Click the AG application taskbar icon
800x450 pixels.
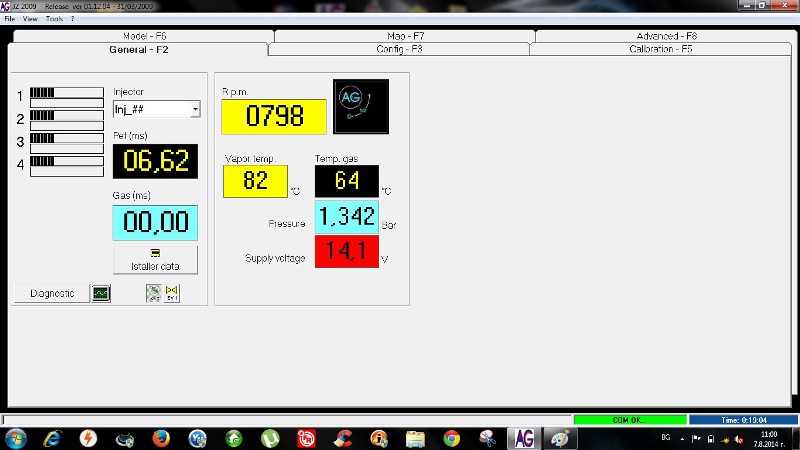(x=522, y=438)
